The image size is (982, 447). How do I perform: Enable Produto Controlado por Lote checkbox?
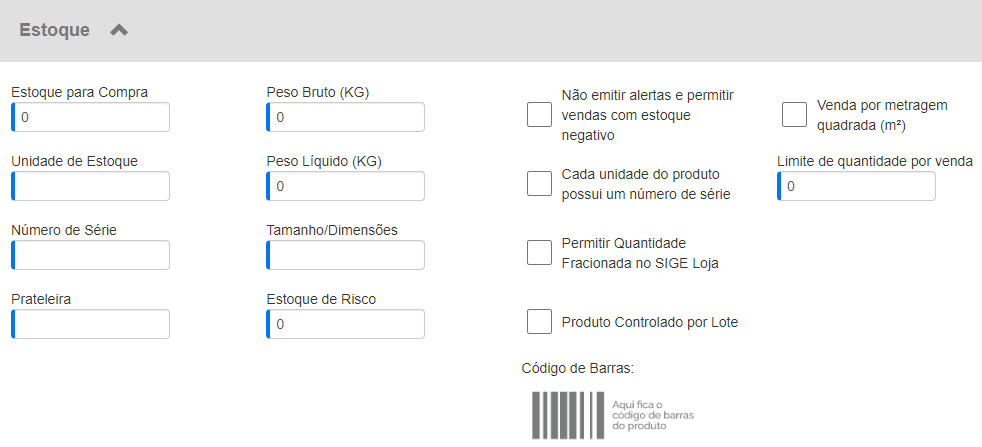539,322
